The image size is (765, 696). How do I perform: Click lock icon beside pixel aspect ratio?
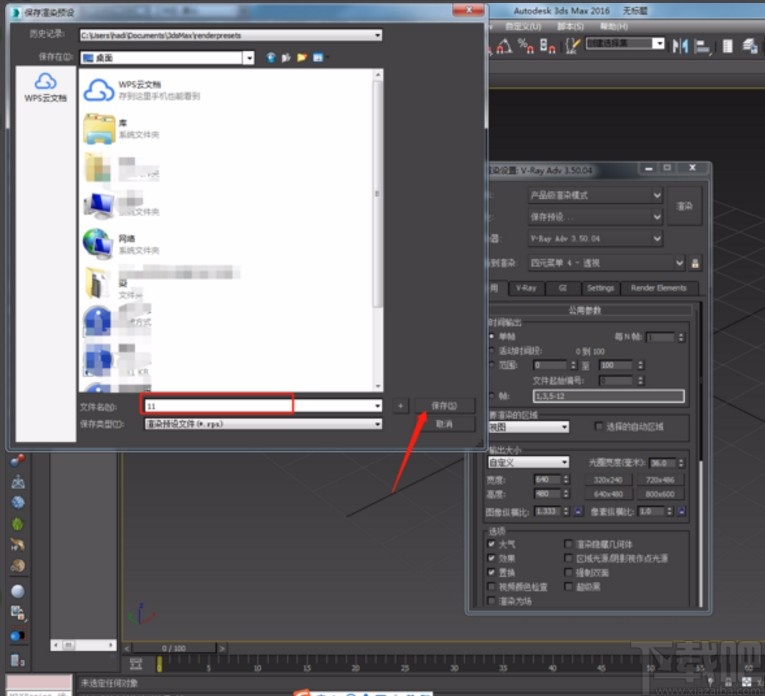(682, 511)
